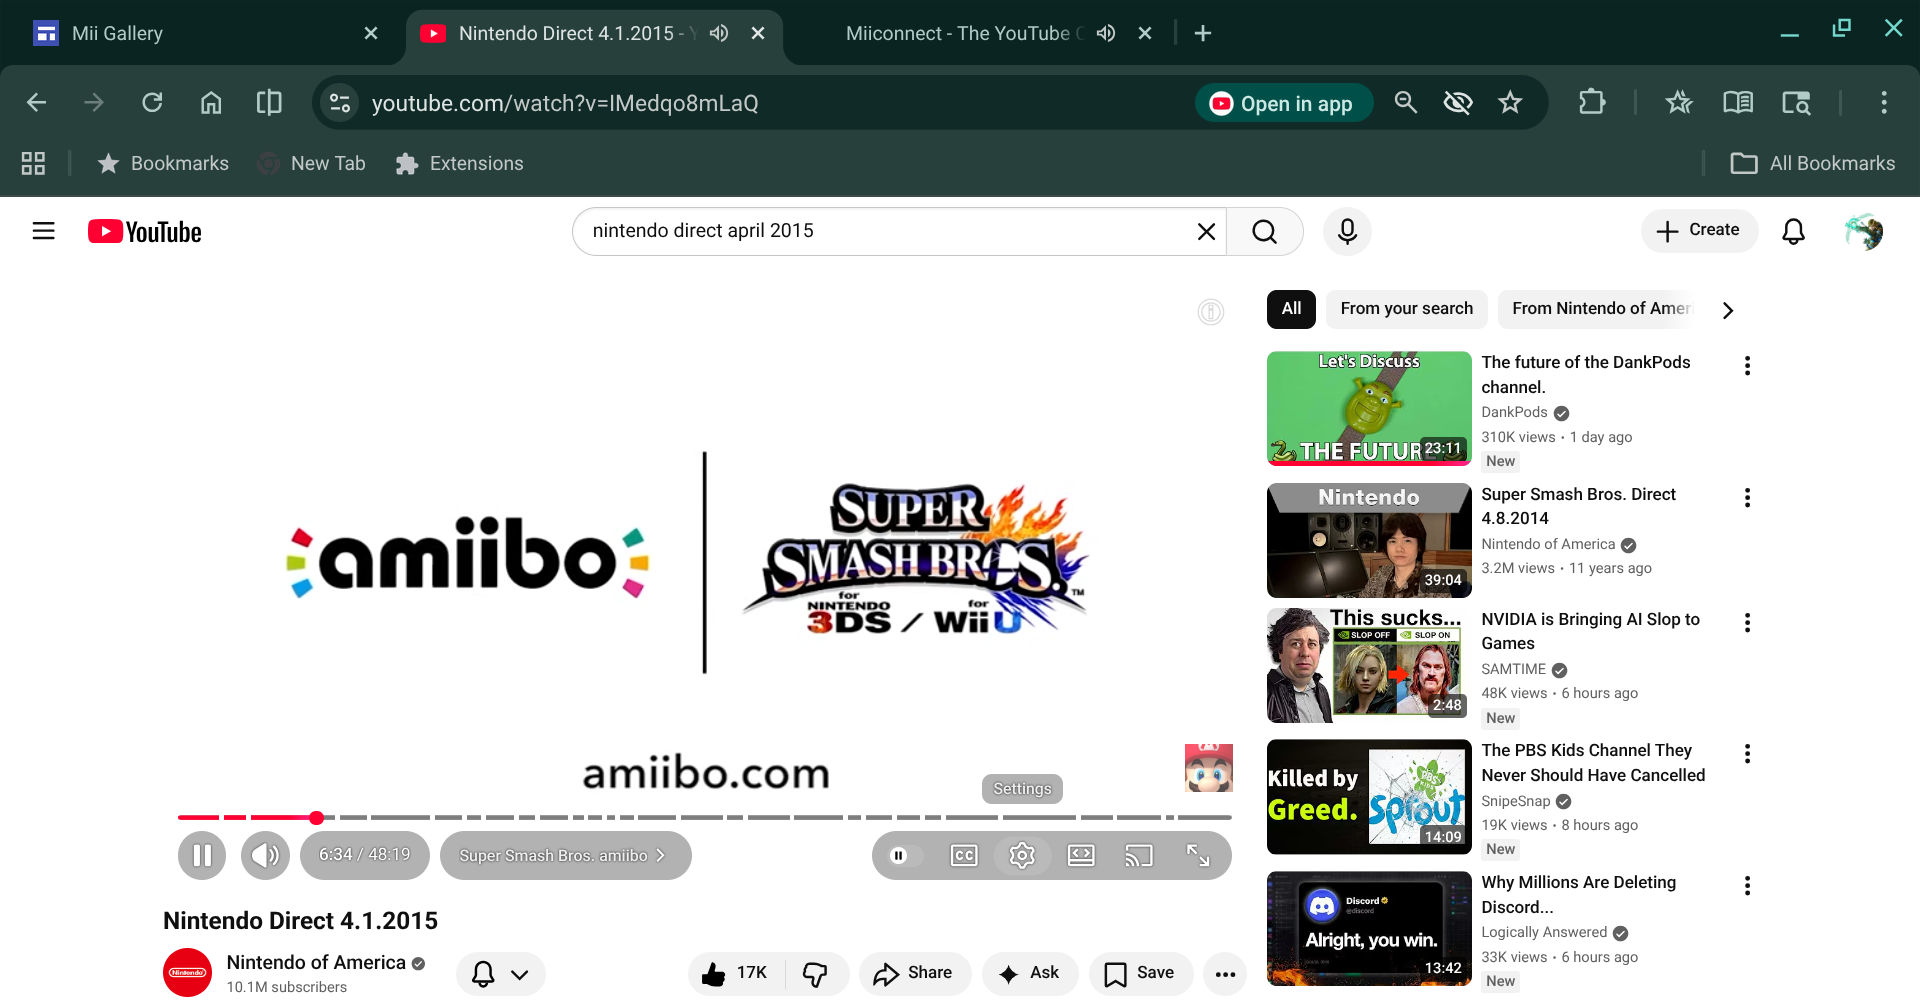Screen dimensions: 1920x1002
Task: Mute the Nintendo Direct browser tab audio
Action: pos(718,33)
